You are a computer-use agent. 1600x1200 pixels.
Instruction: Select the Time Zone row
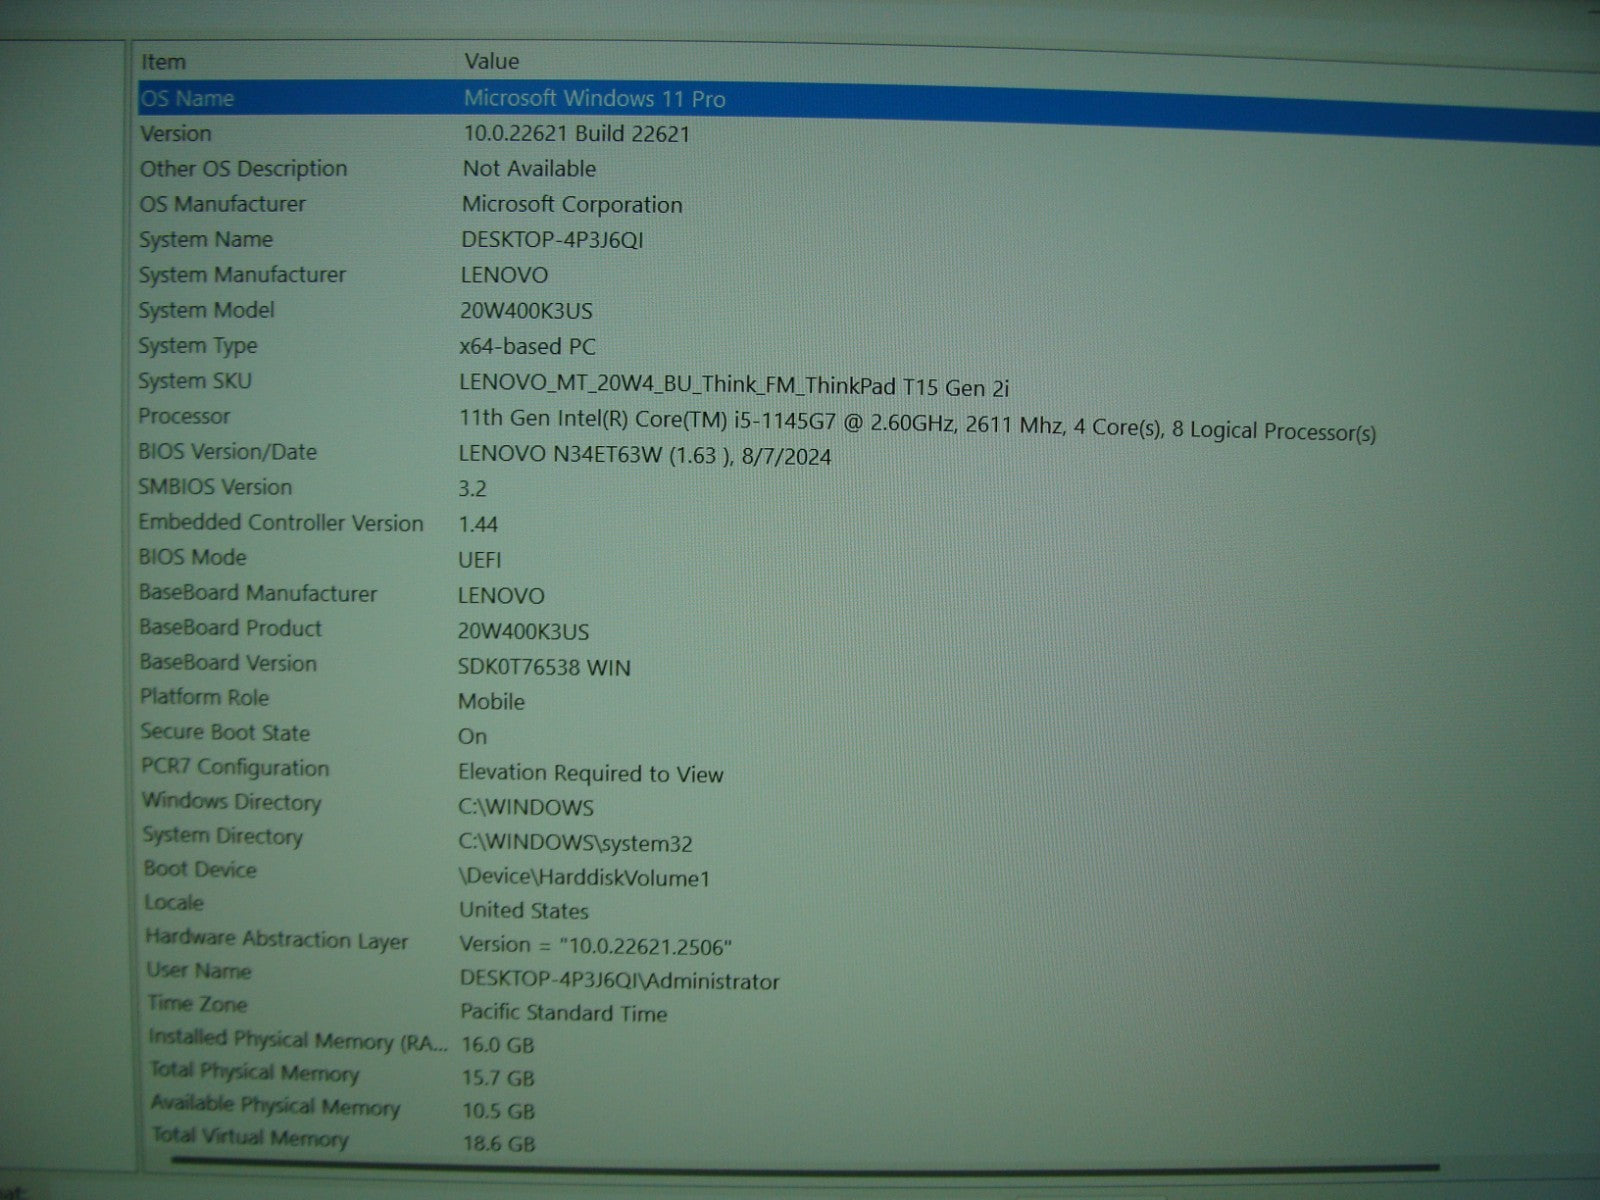click(x=197, y=1004)
